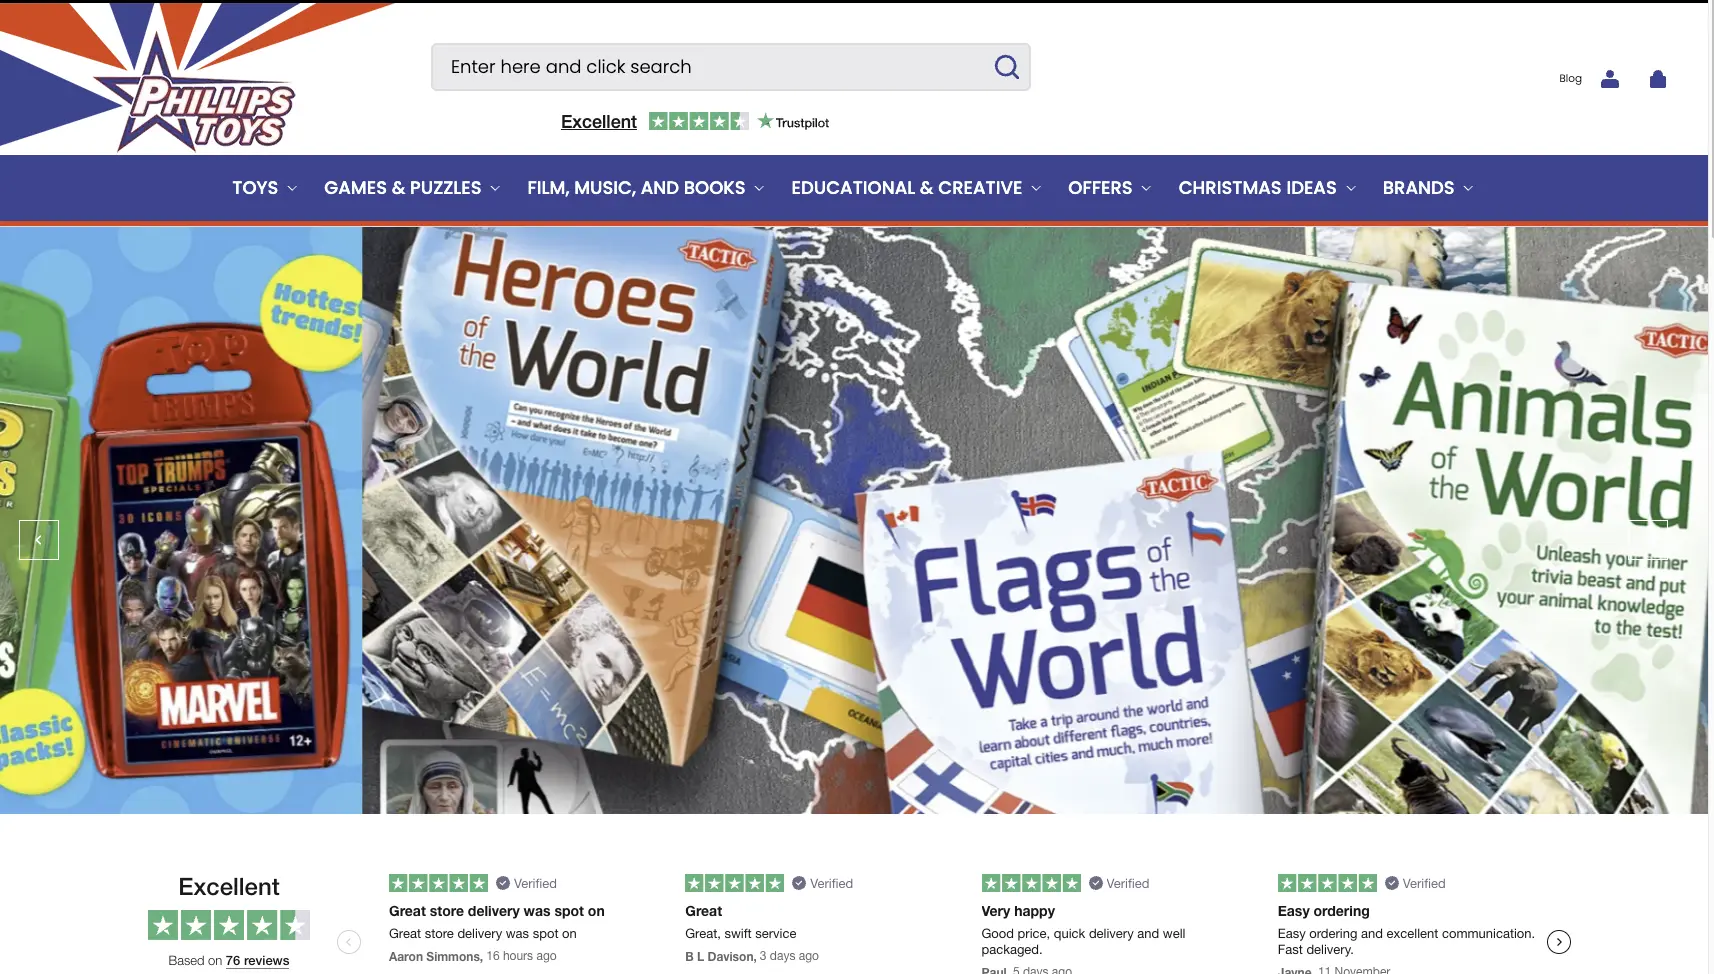Expand Educational & Creative chevron
1714x974 pixels.
tap(1036, 188)
